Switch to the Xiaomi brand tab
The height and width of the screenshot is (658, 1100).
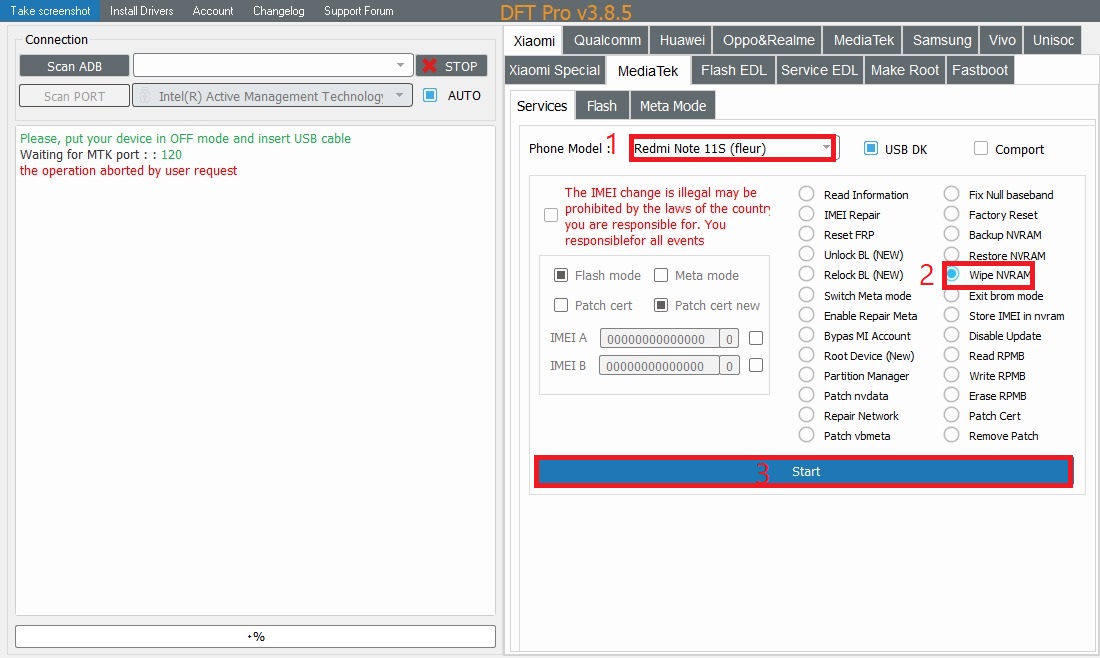click(534, 41)
